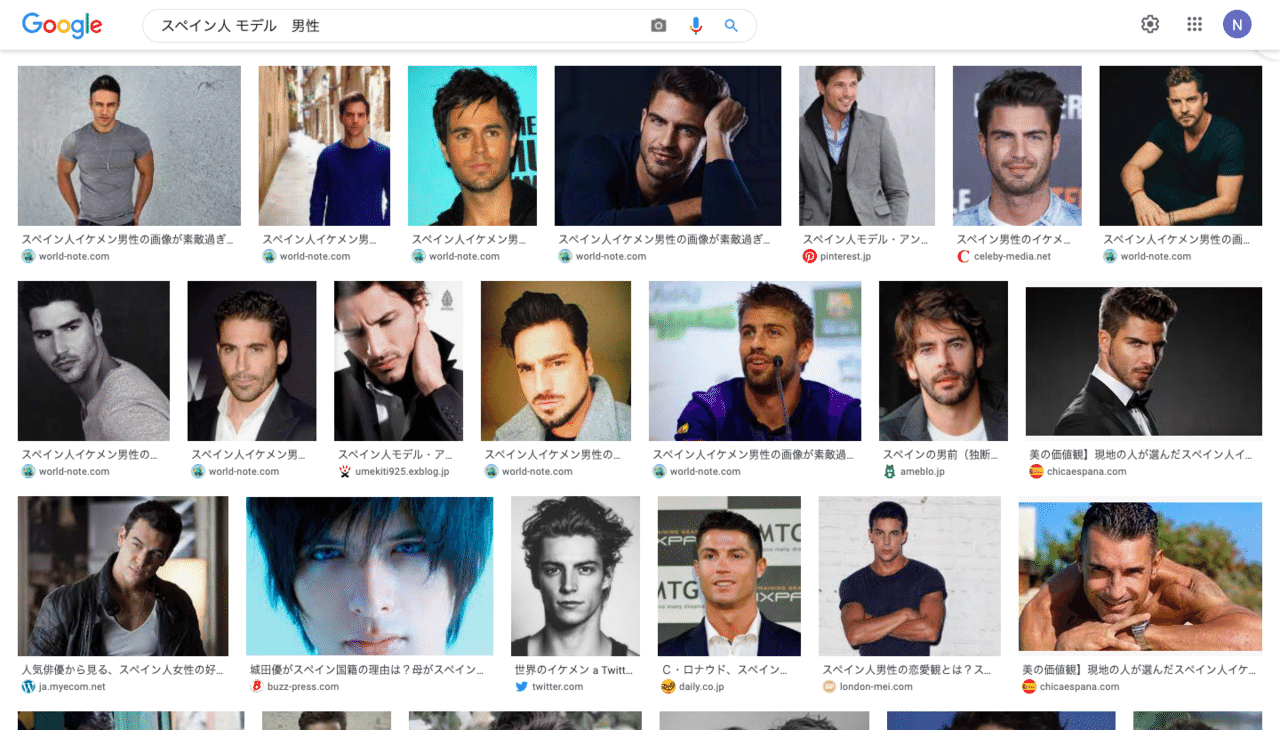Open the ja.myecom.net source link
This screenshot has width=1280, height=730.
[x=72, y=687]
